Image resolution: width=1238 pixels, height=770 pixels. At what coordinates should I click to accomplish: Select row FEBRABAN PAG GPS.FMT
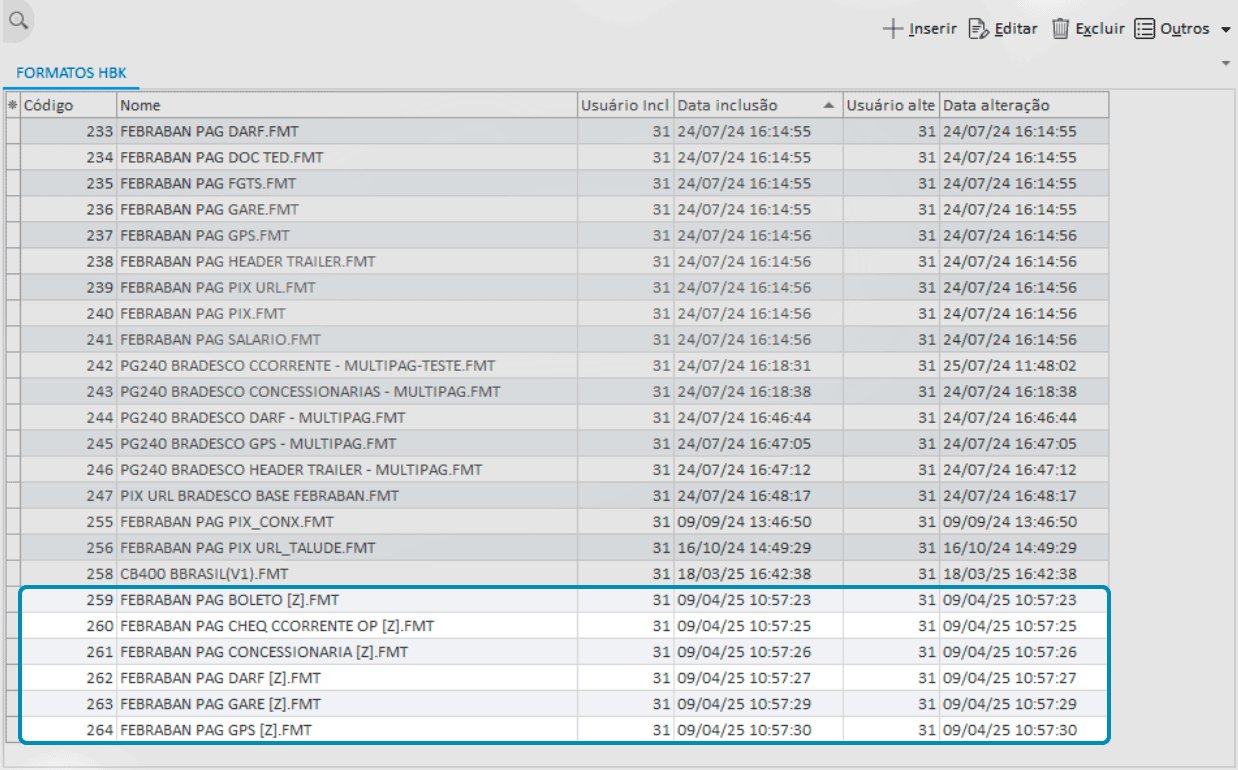point(557,235)
